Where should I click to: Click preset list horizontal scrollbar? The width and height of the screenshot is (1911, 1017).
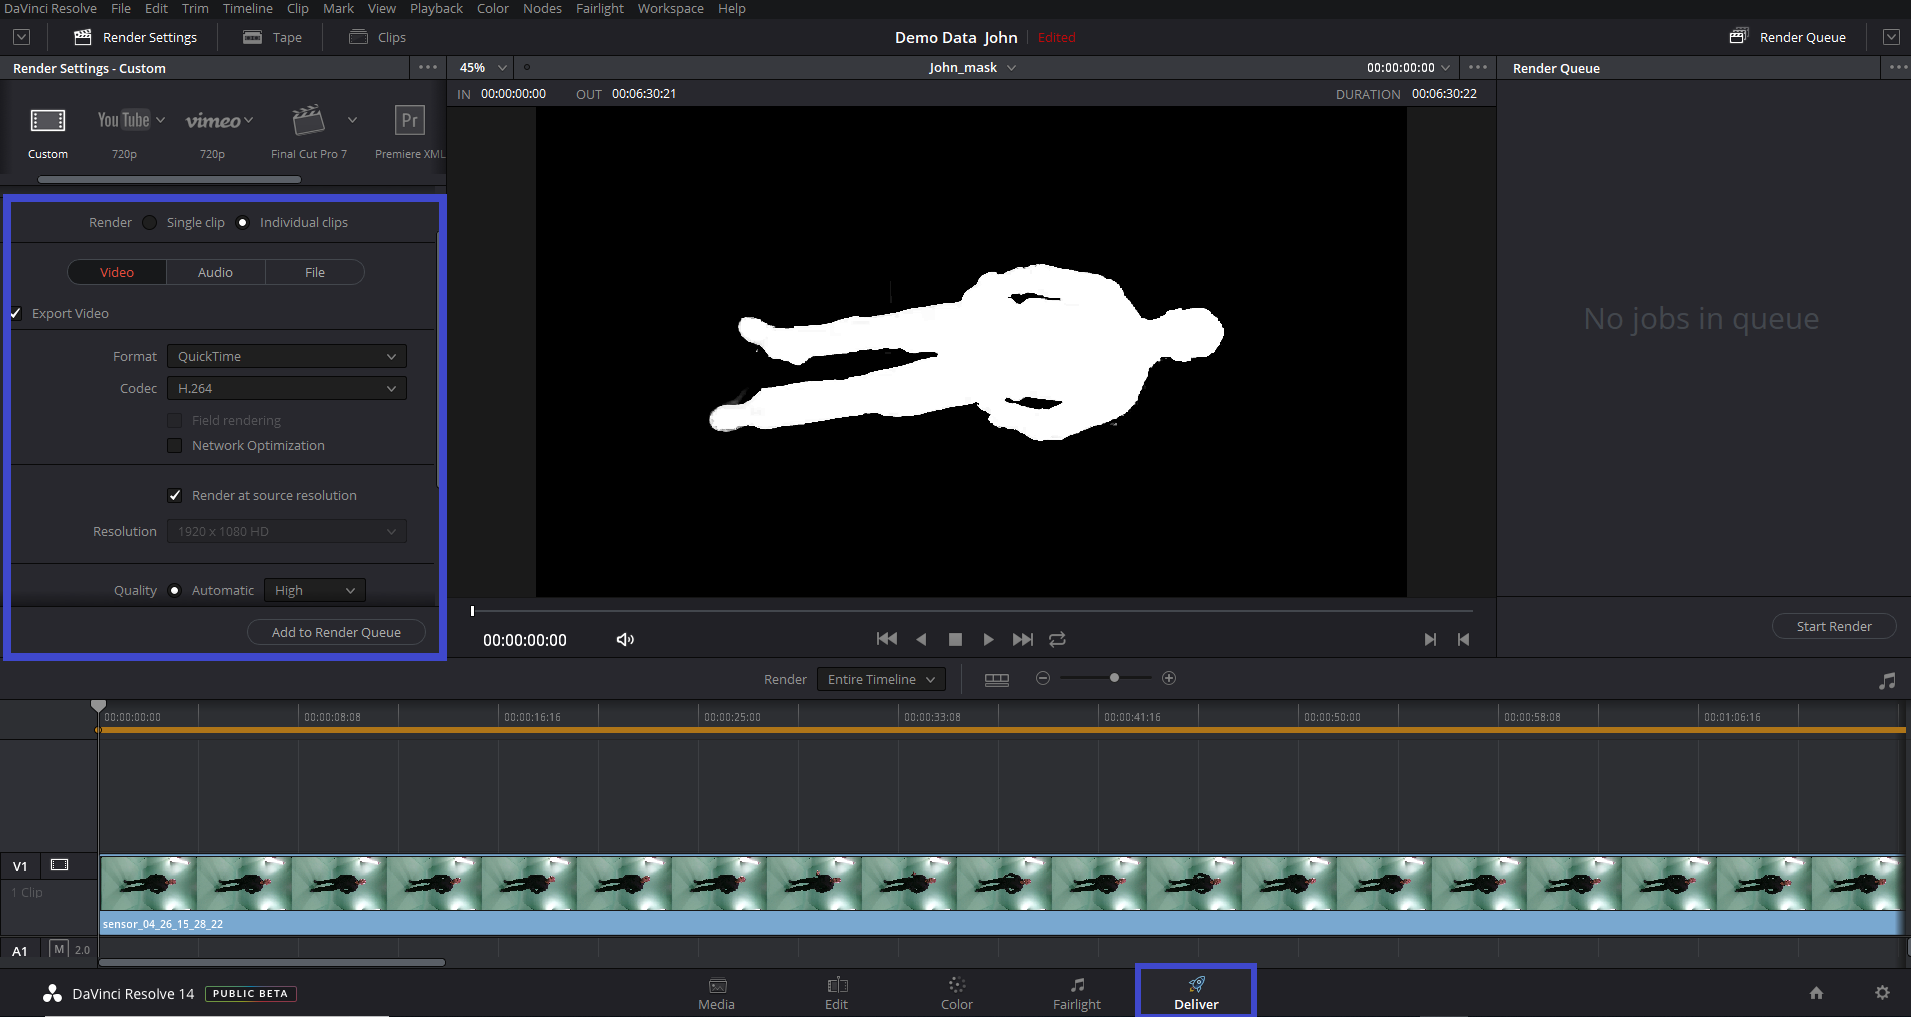(x=169, y=180)
